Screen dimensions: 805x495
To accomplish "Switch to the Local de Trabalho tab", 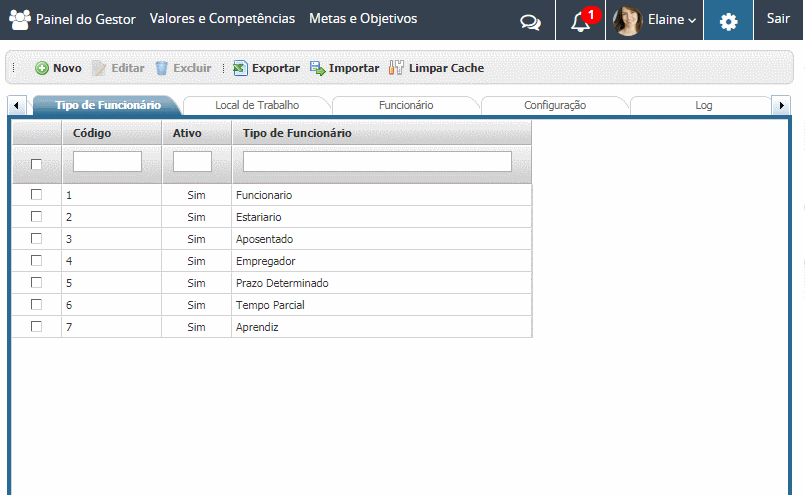I will pos(257,105).
